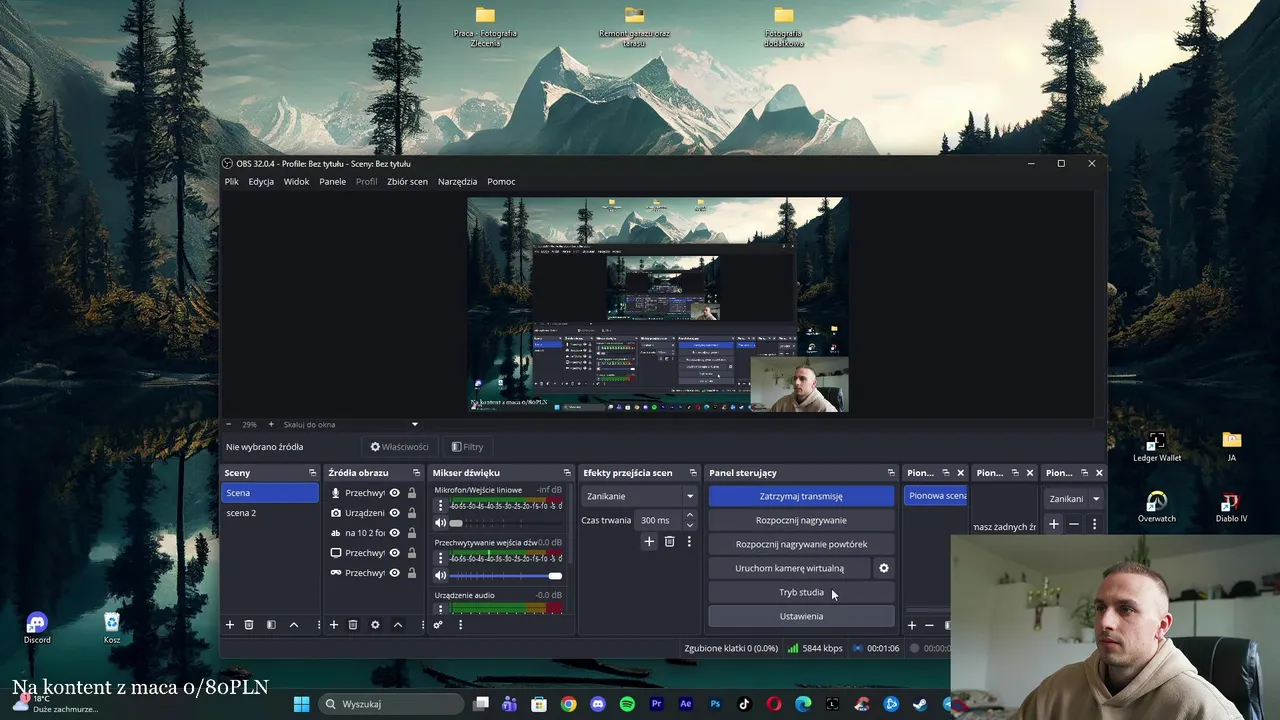Move the scene up in the Sceny dock
The width and height of the screenshot is (1280, 720).
[x=294, y=625]
